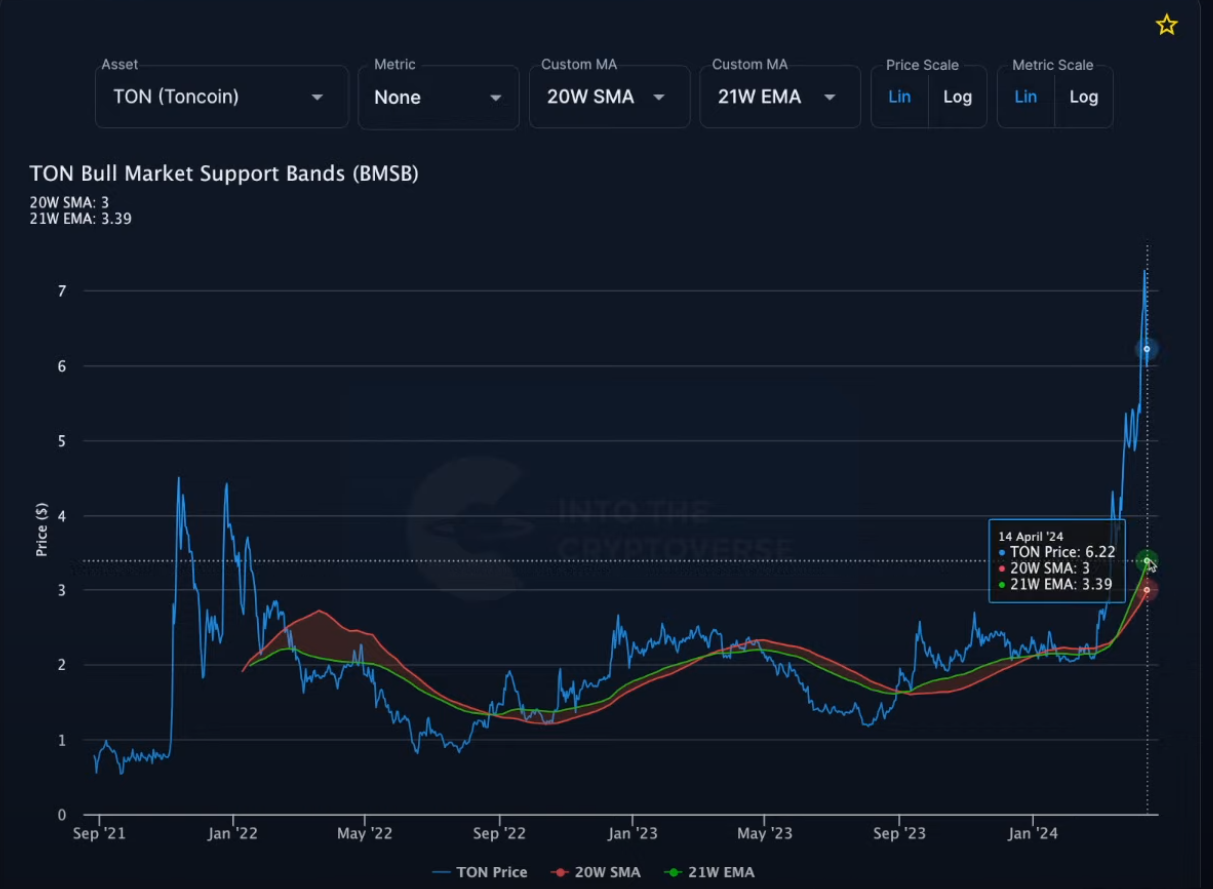Click the blue TON price marker on chart

click(x=1147, y=349)
